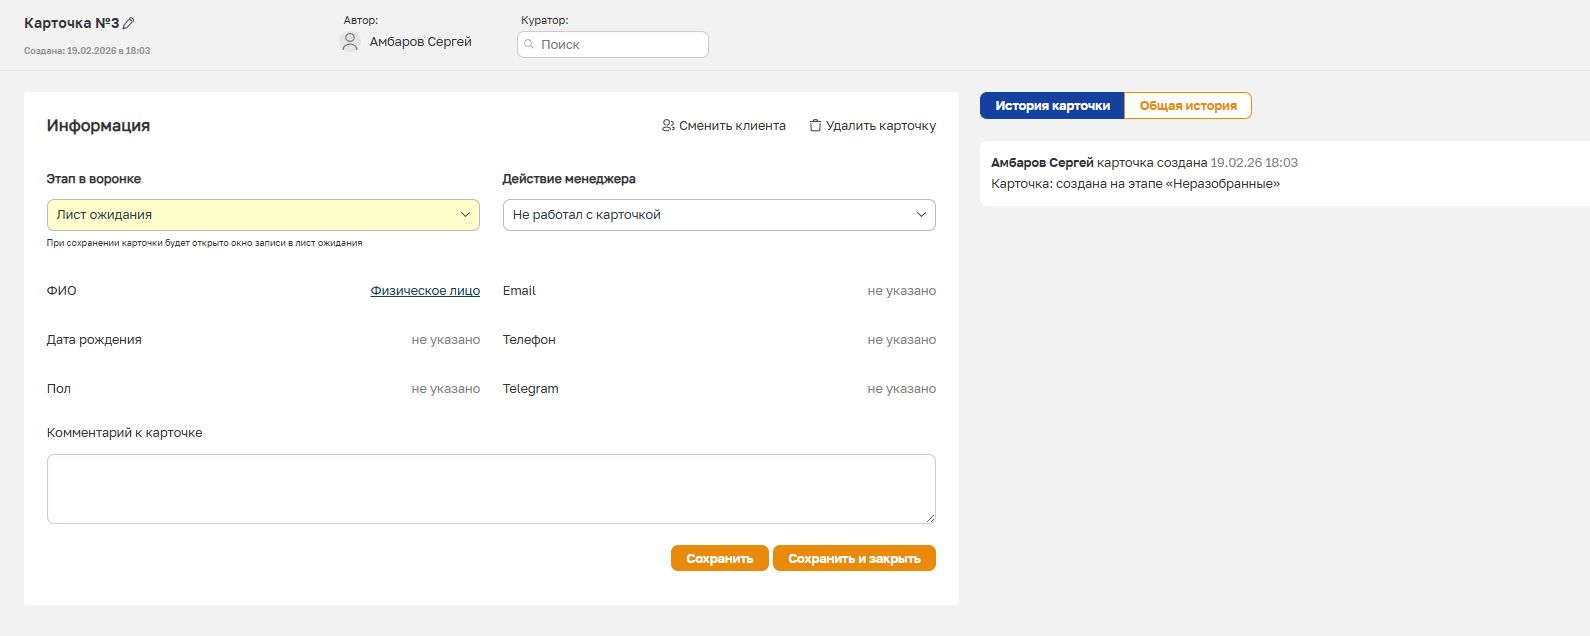The image size is (1590, 636).
Task: Select the Email не указано value
Action: coord(901,291)
